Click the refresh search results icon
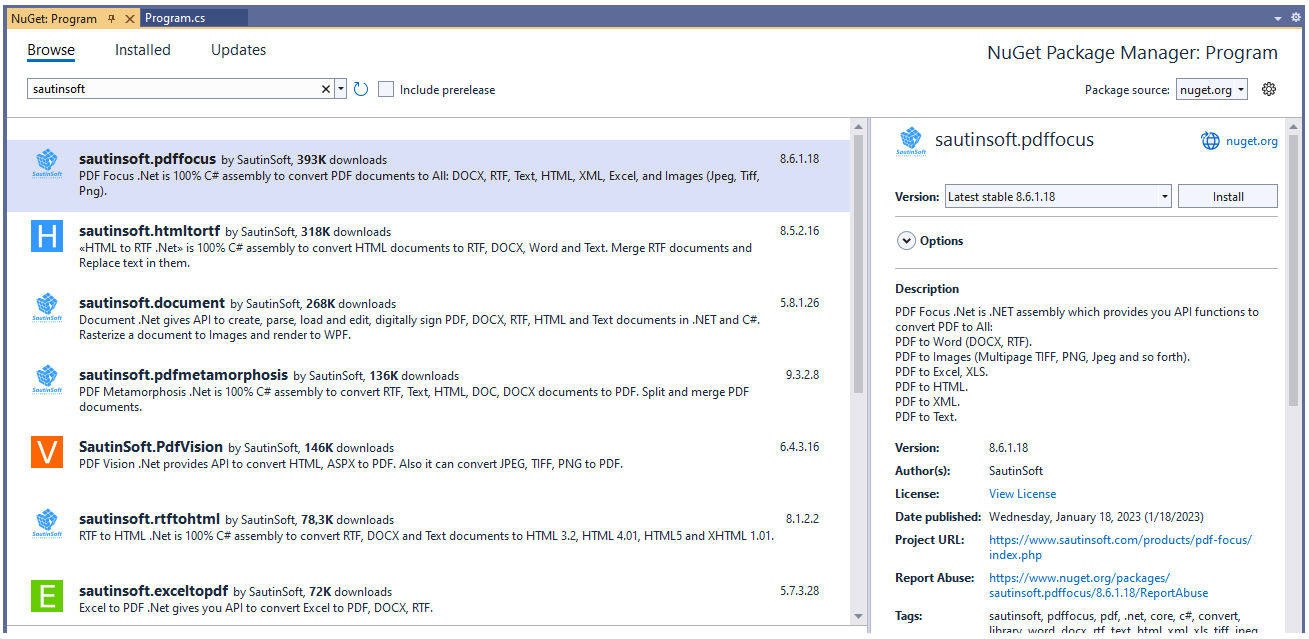Image resolution: width=1309 pixels, height=639 pixels. [361, 89]
